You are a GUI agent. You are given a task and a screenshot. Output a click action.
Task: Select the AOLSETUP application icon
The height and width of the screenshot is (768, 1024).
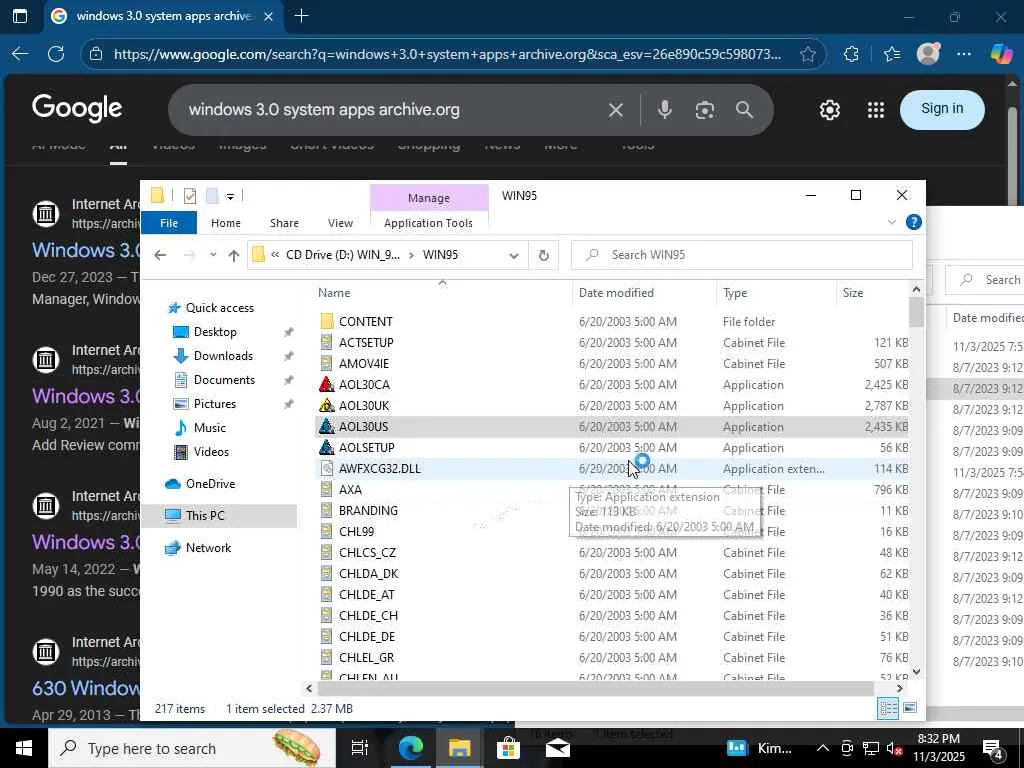[327, 447]
